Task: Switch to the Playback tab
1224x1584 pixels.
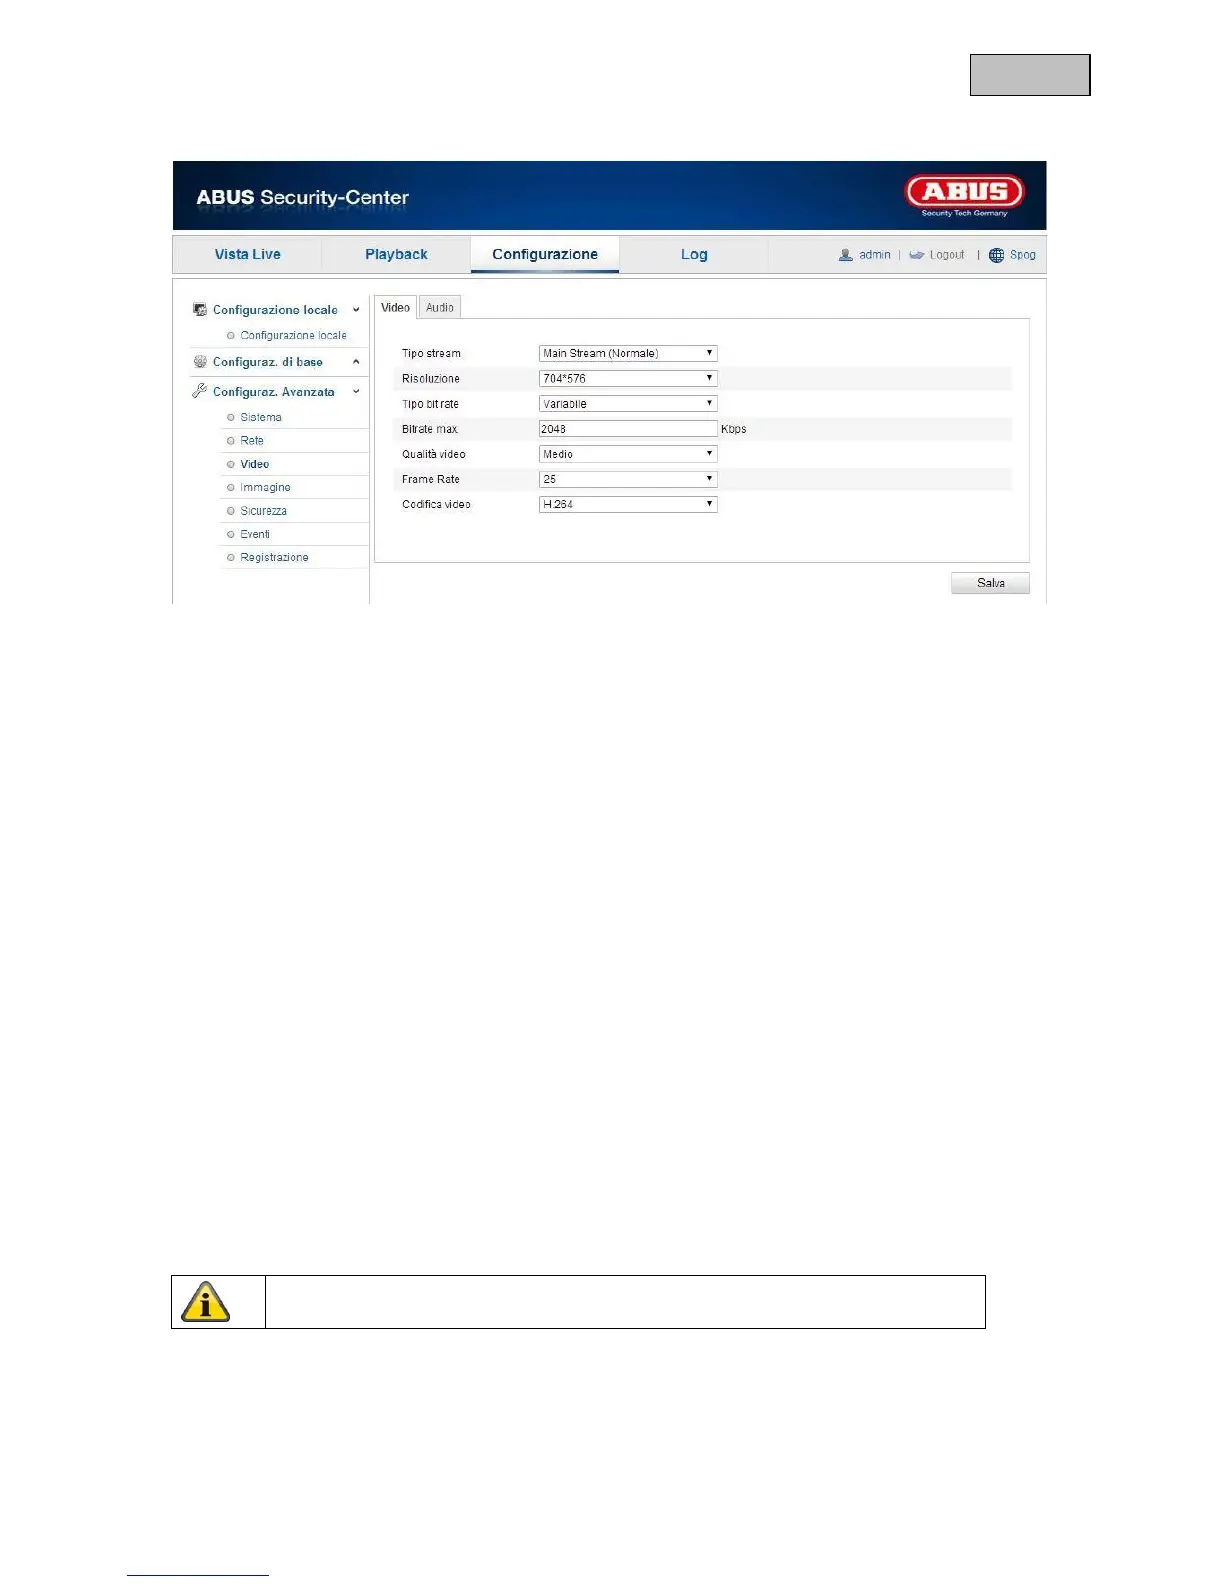Action: pos(396,254)
